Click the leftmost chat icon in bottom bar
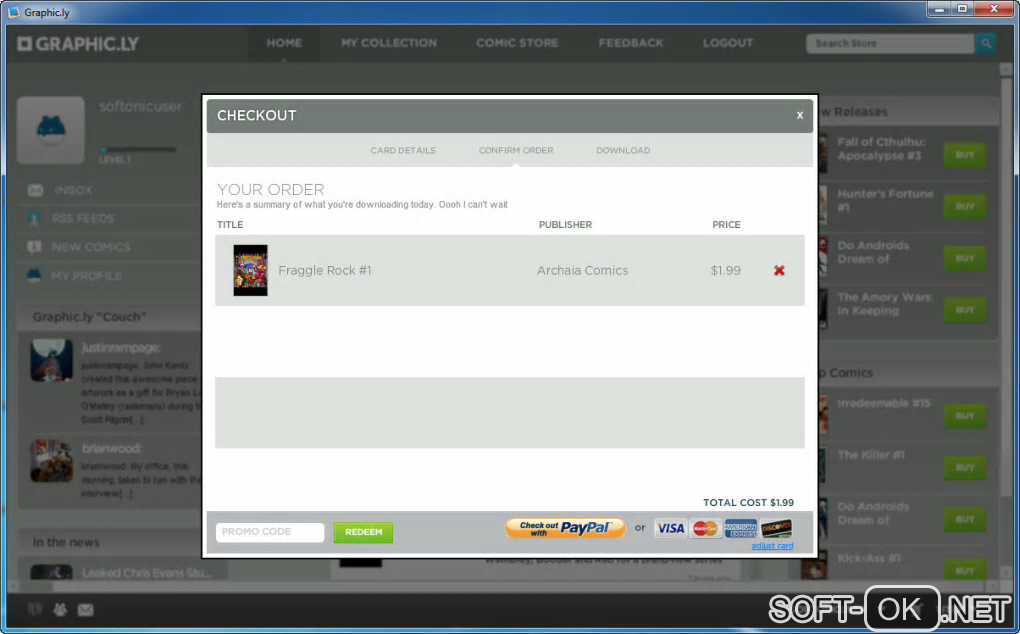The height and width of the screenshot is (634, 1020). tap(34, 610)
